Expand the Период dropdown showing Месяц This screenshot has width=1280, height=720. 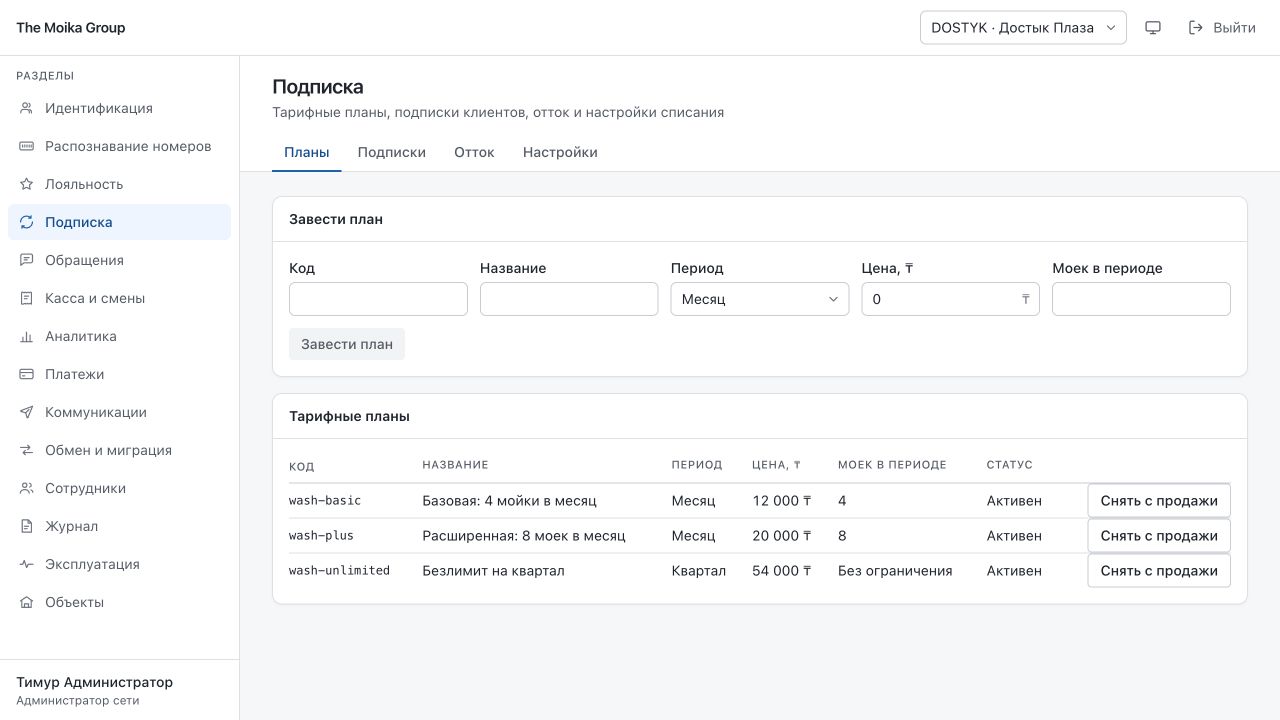coord(760,299)
